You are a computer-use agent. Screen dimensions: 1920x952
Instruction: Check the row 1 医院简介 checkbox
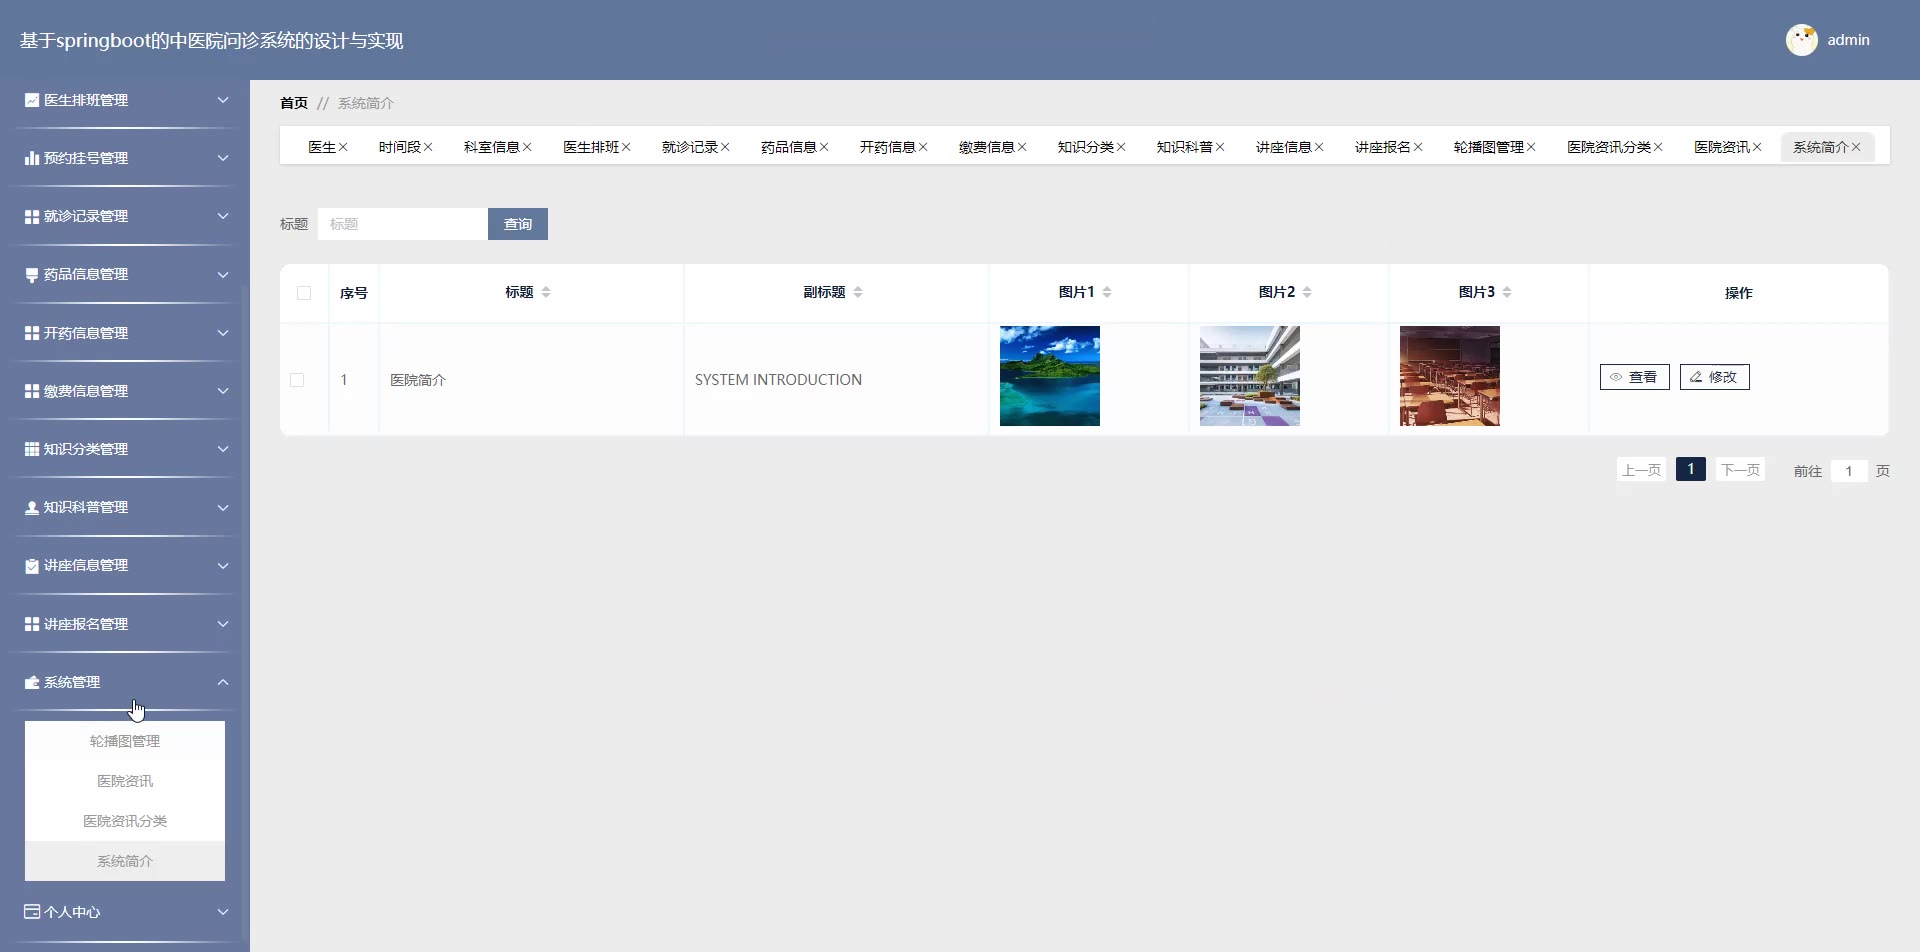(297, 380)
